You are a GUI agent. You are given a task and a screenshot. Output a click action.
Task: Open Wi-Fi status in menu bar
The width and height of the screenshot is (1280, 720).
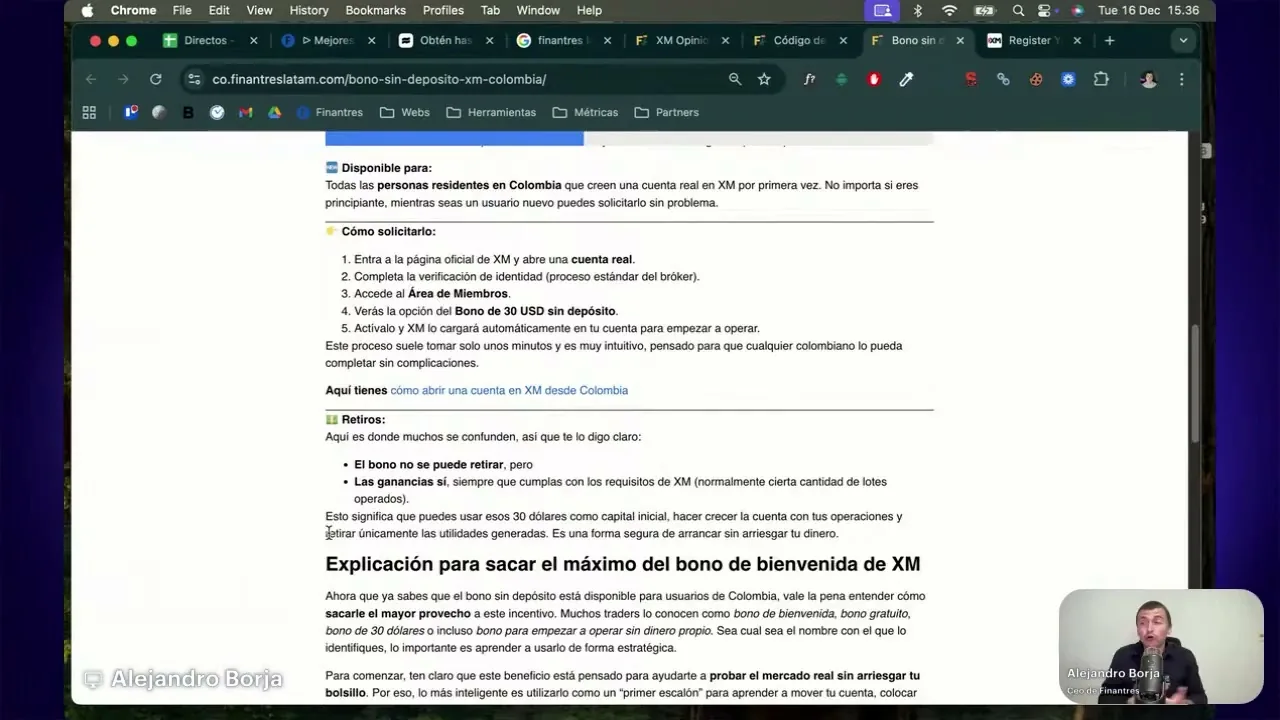(x=949, y=10)
